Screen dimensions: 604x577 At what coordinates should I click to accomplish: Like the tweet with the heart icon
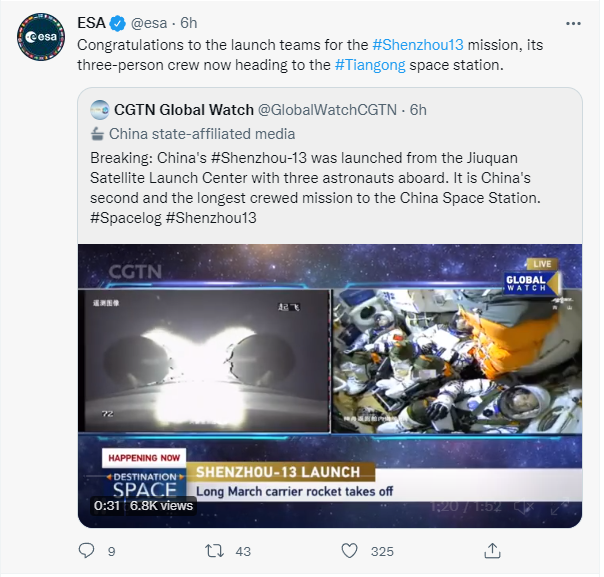(x=350, y=550)
